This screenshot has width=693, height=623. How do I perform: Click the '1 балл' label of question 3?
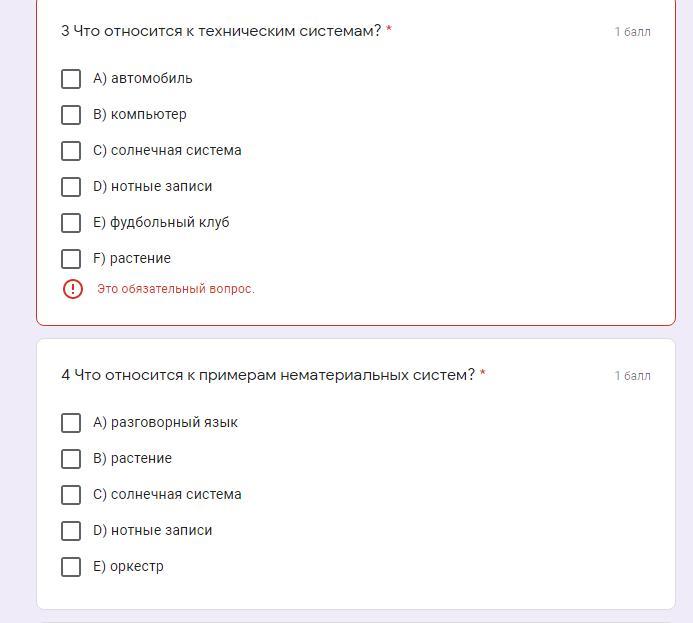click(x=632, y=32)
